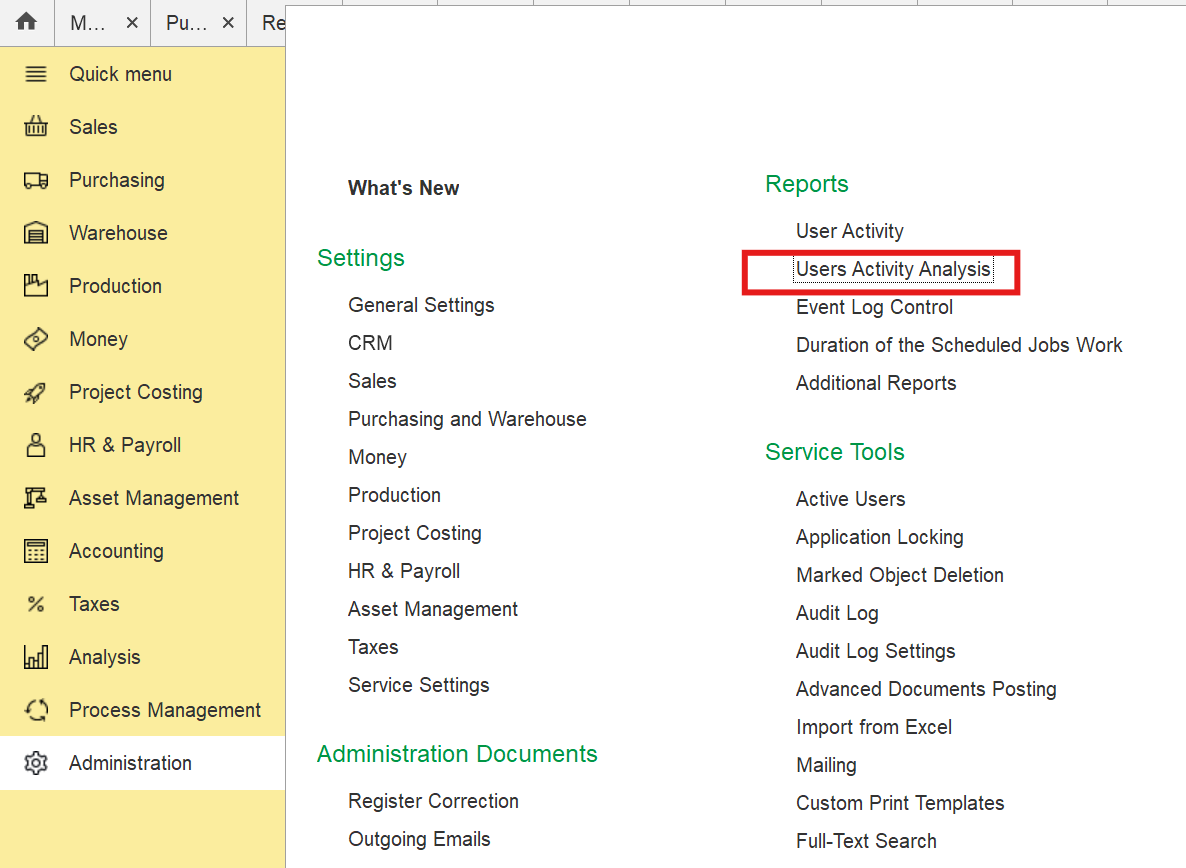
Task: Open the Quick menu hamburger icon
Action: [36, 74]
